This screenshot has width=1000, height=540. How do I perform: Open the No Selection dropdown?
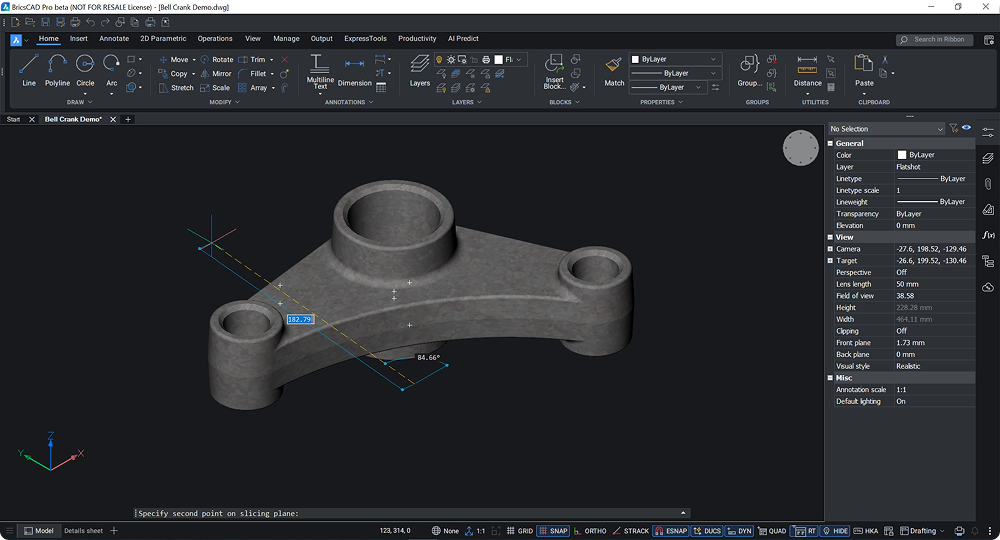tap(886, 129)
